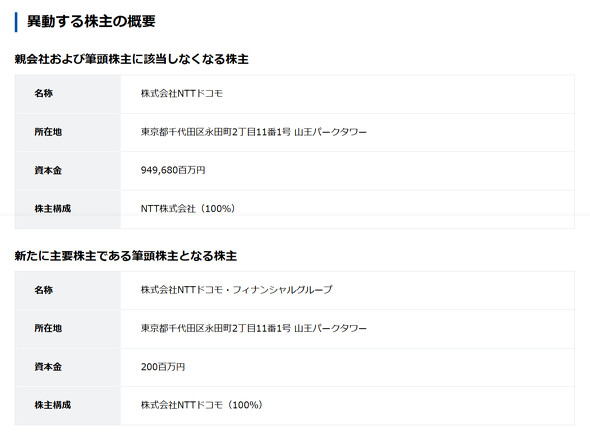Click 資本金 label in first table
Screen dimensions: 590x444
tap(48, 170)
